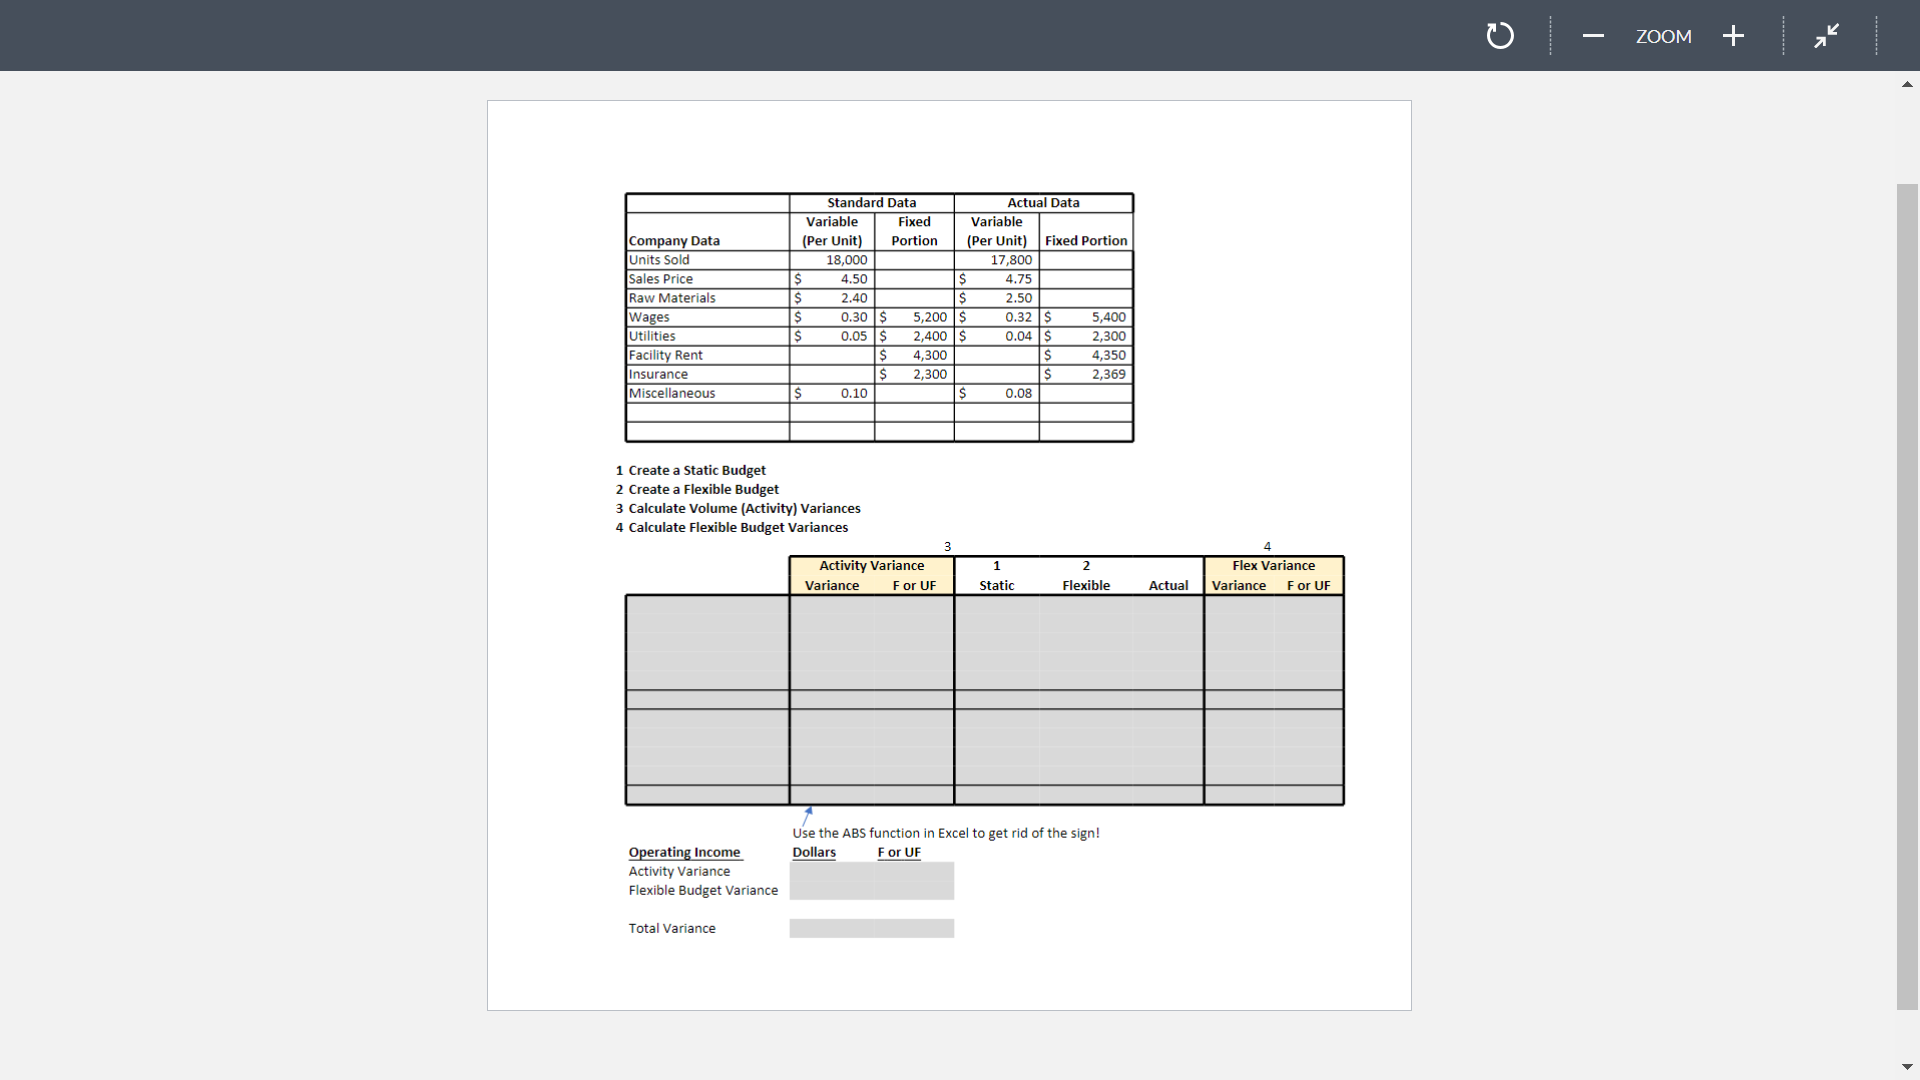The width and height of the screenshot is (1920, 1080).
Task: Click the scroll-down arrow on right scrollbar
Action: (x=1907, y=1066)
